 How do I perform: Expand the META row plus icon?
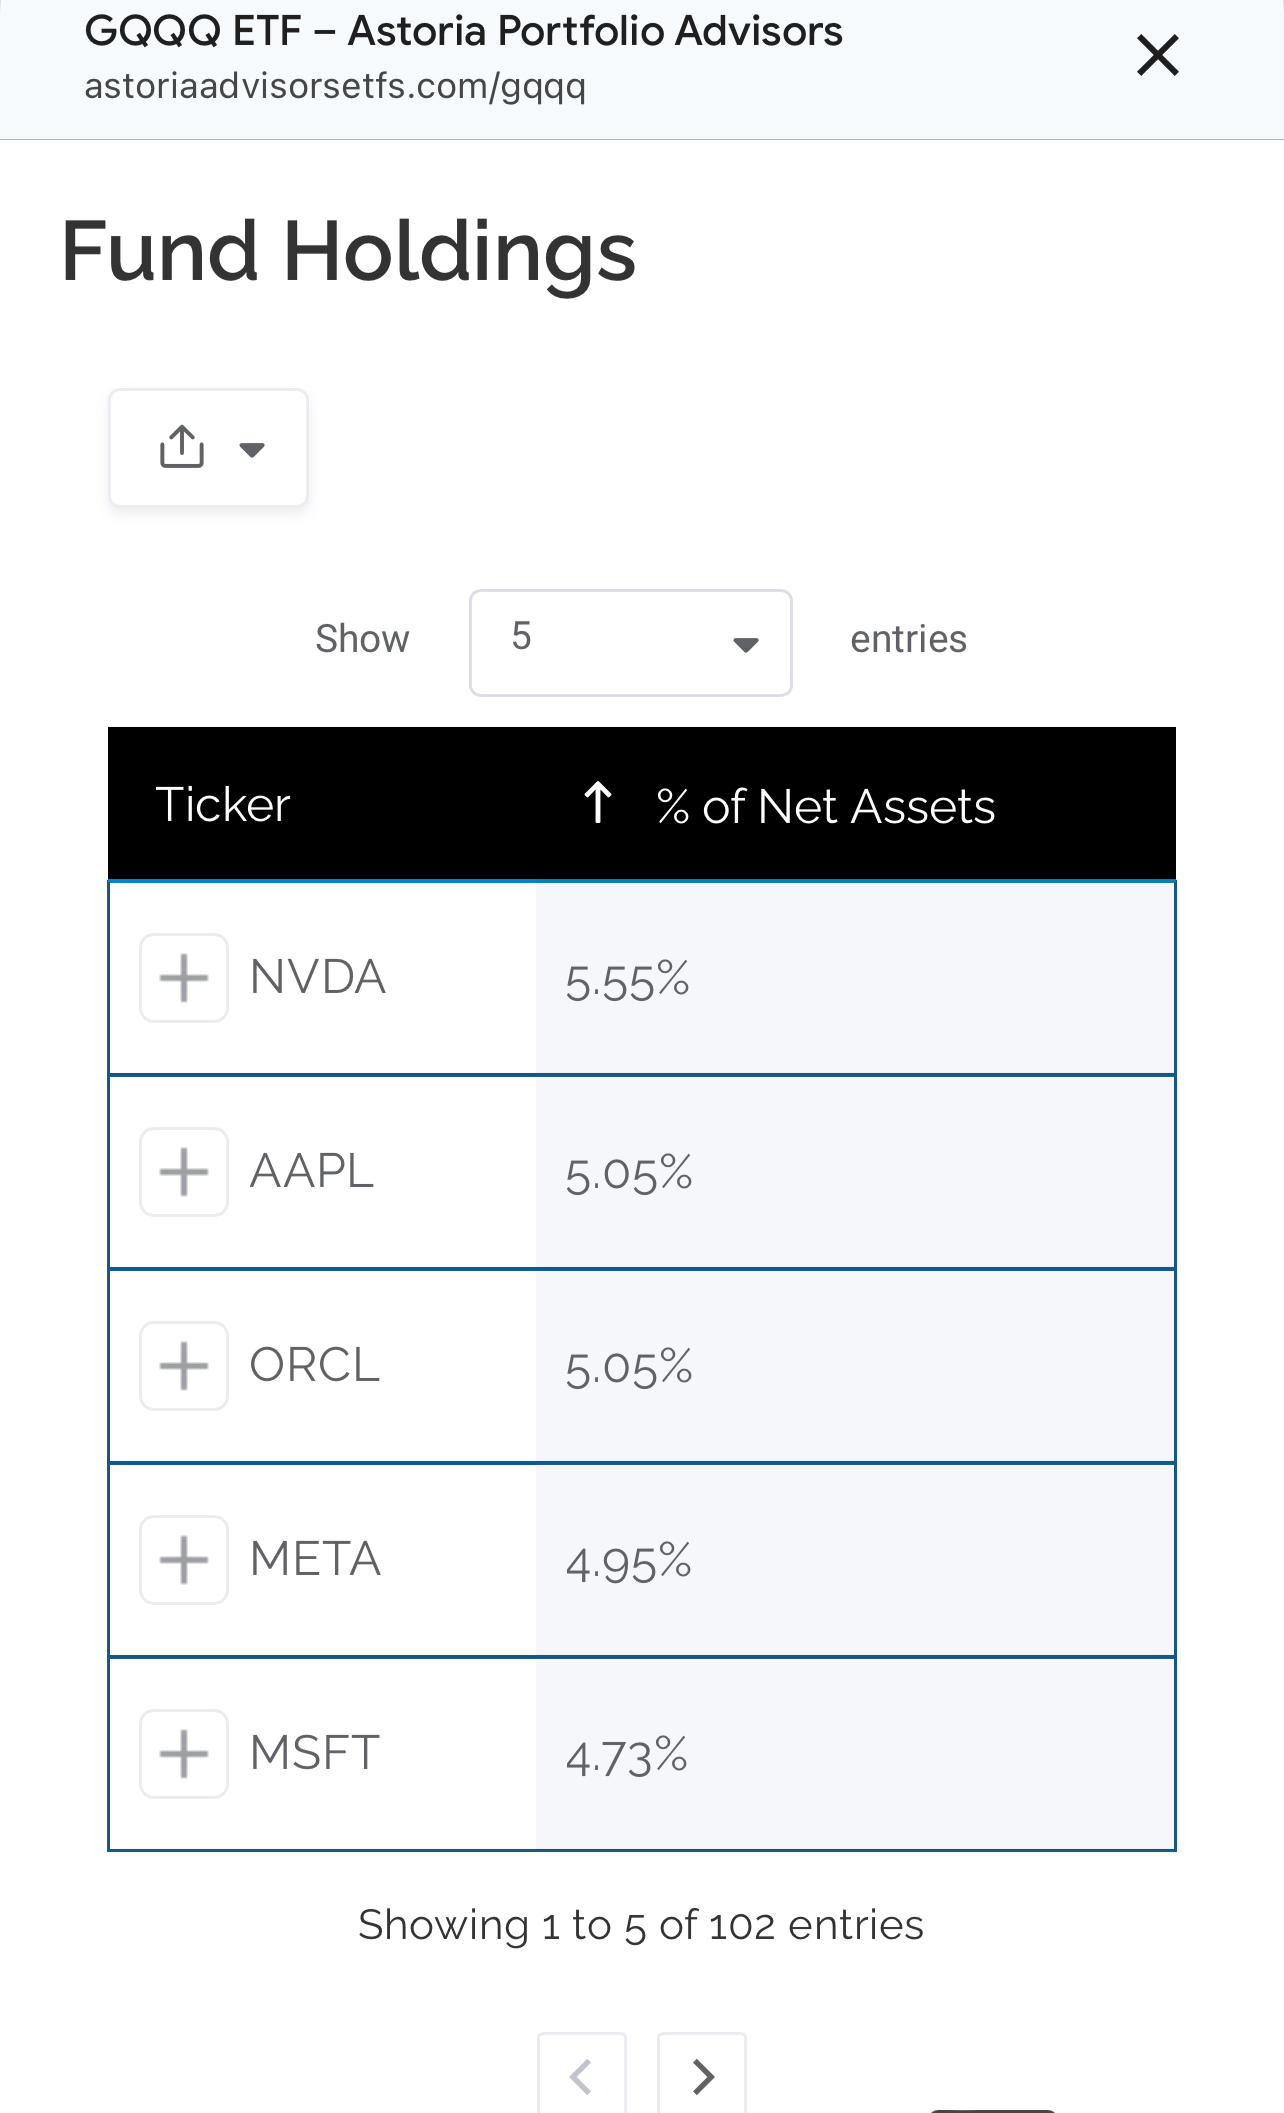[184, 1560]
